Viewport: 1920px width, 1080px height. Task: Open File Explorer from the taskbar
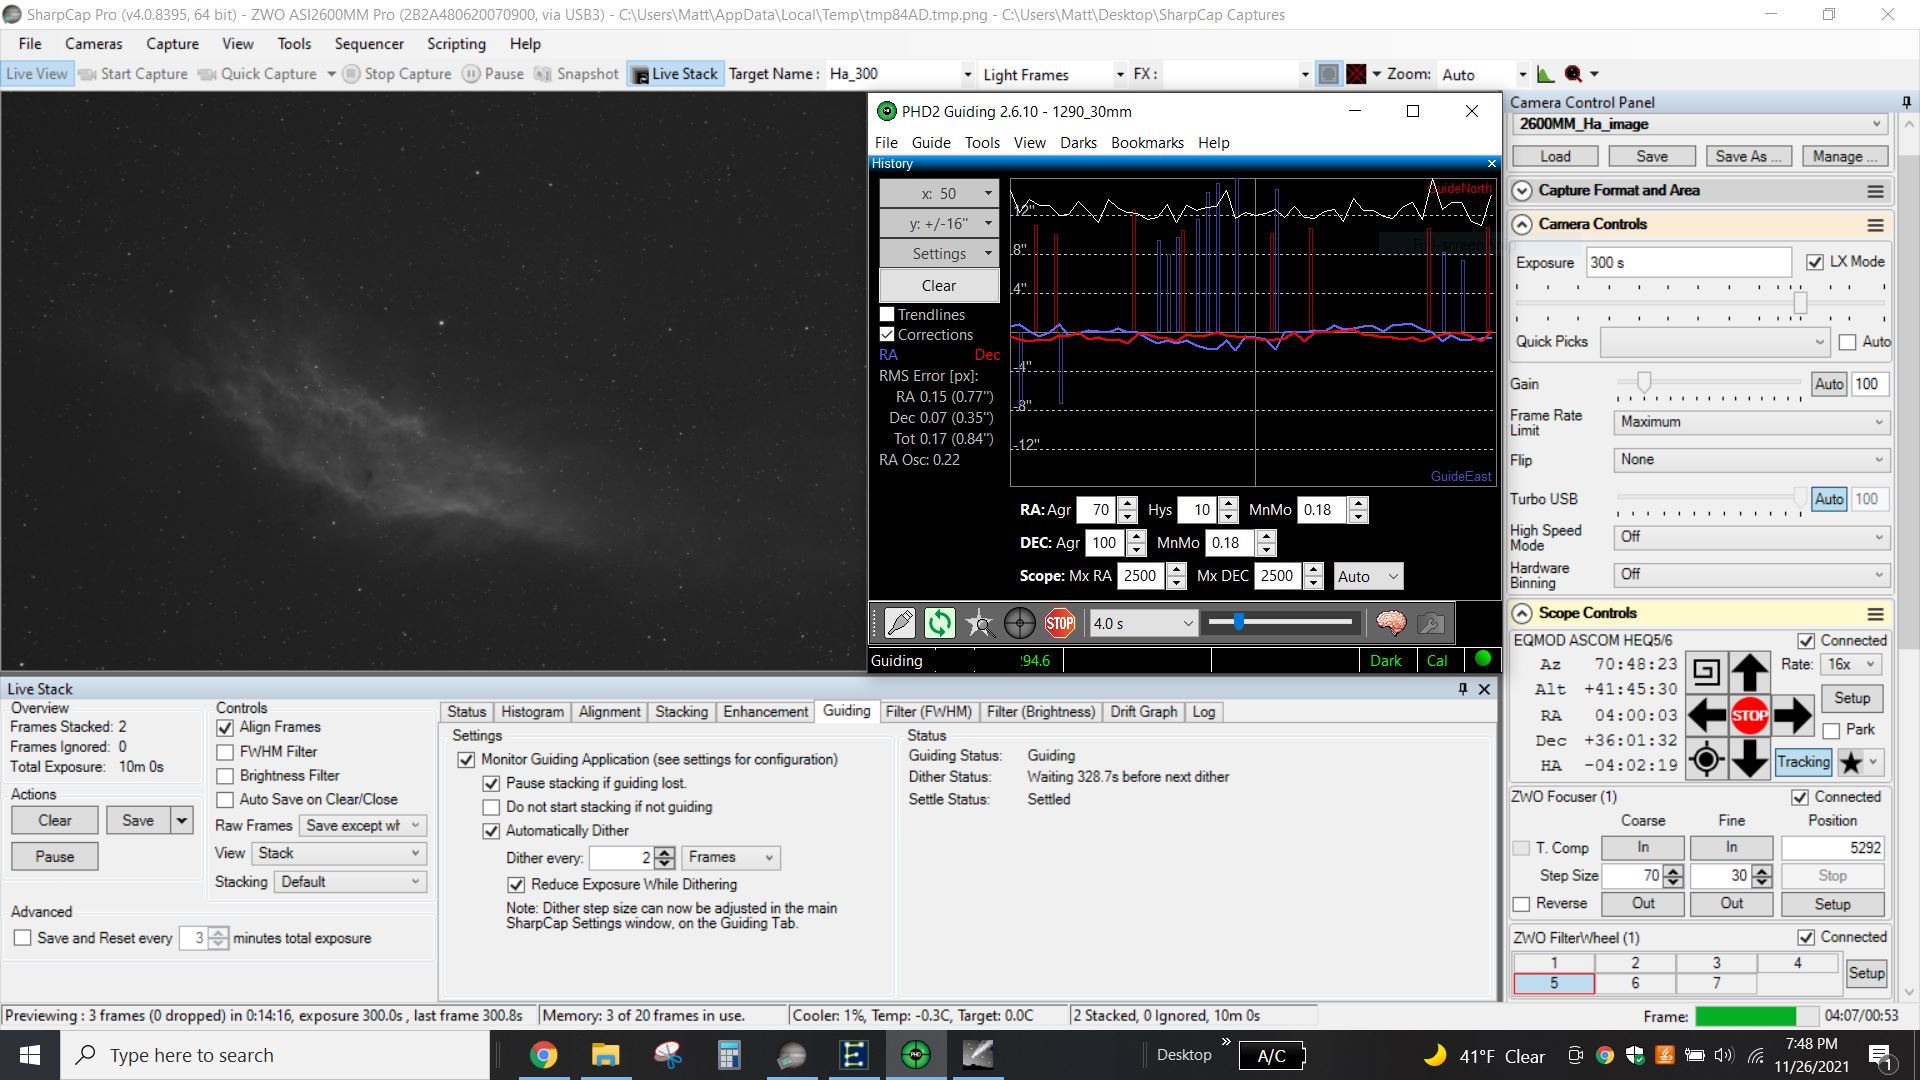click(x=605, y=1055)
